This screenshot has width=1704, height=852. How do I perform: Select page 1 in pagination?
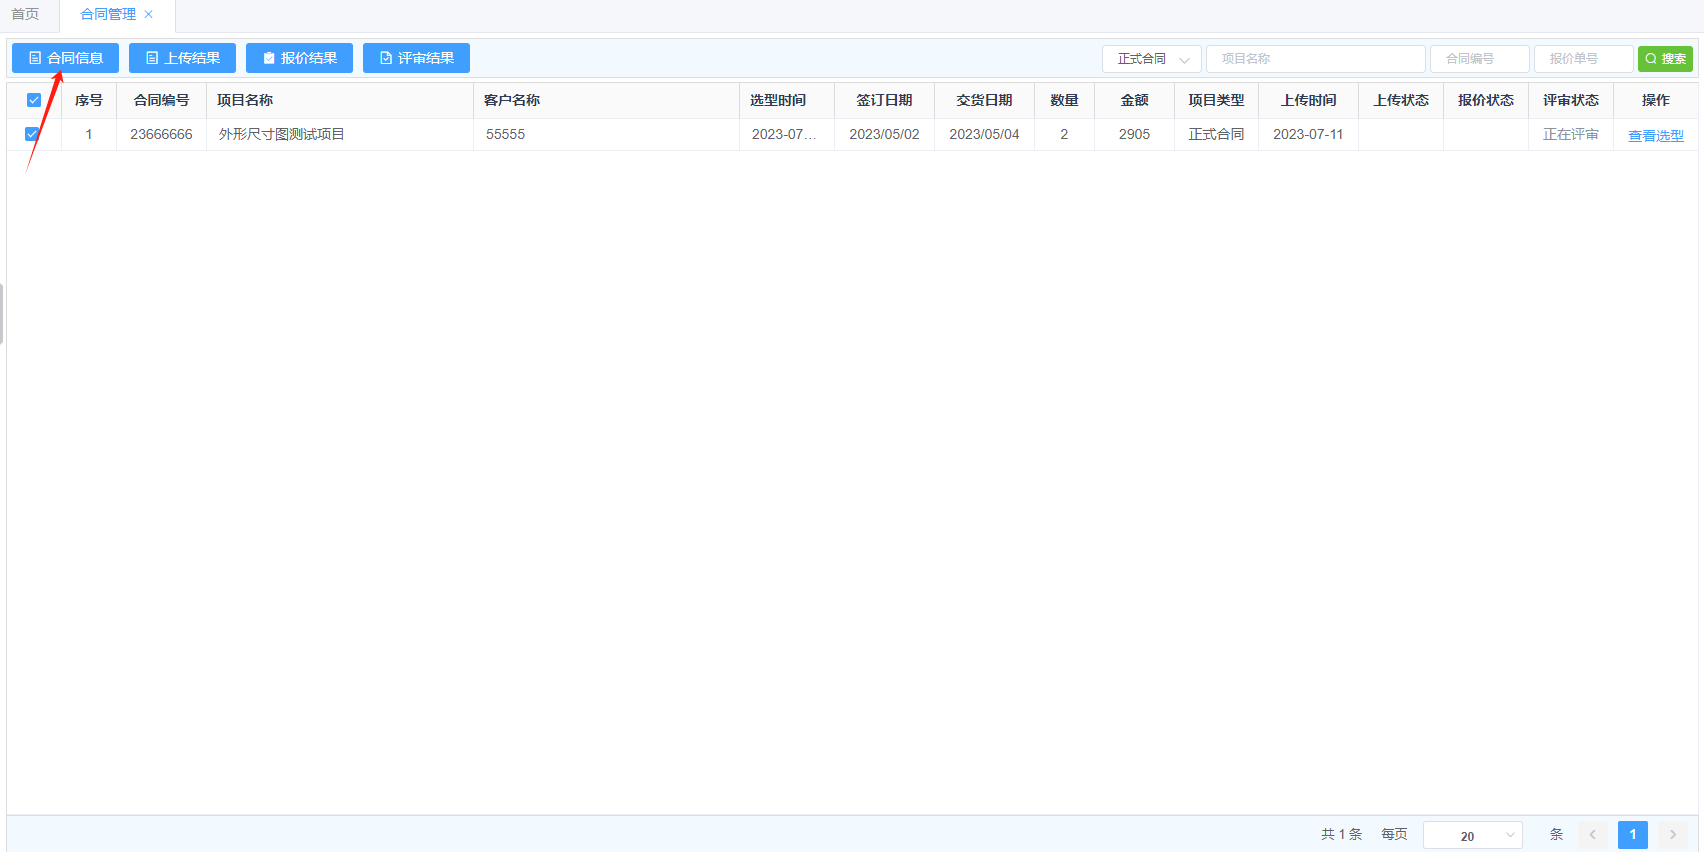point(1632,835)
